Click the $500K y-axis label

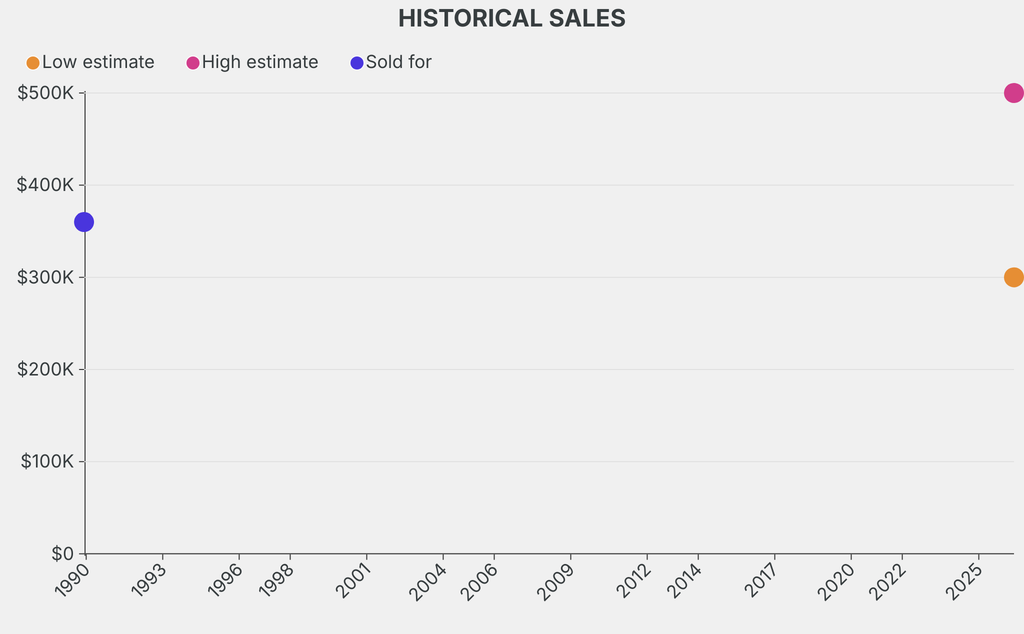46,93
